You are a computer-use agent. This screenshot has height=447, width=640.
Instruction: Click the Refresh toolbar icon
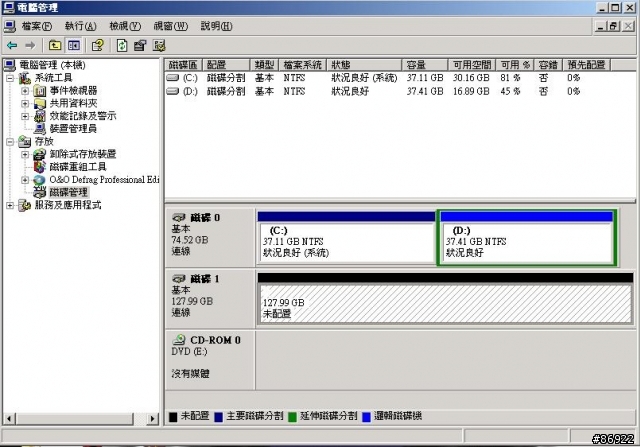[122, 45]
